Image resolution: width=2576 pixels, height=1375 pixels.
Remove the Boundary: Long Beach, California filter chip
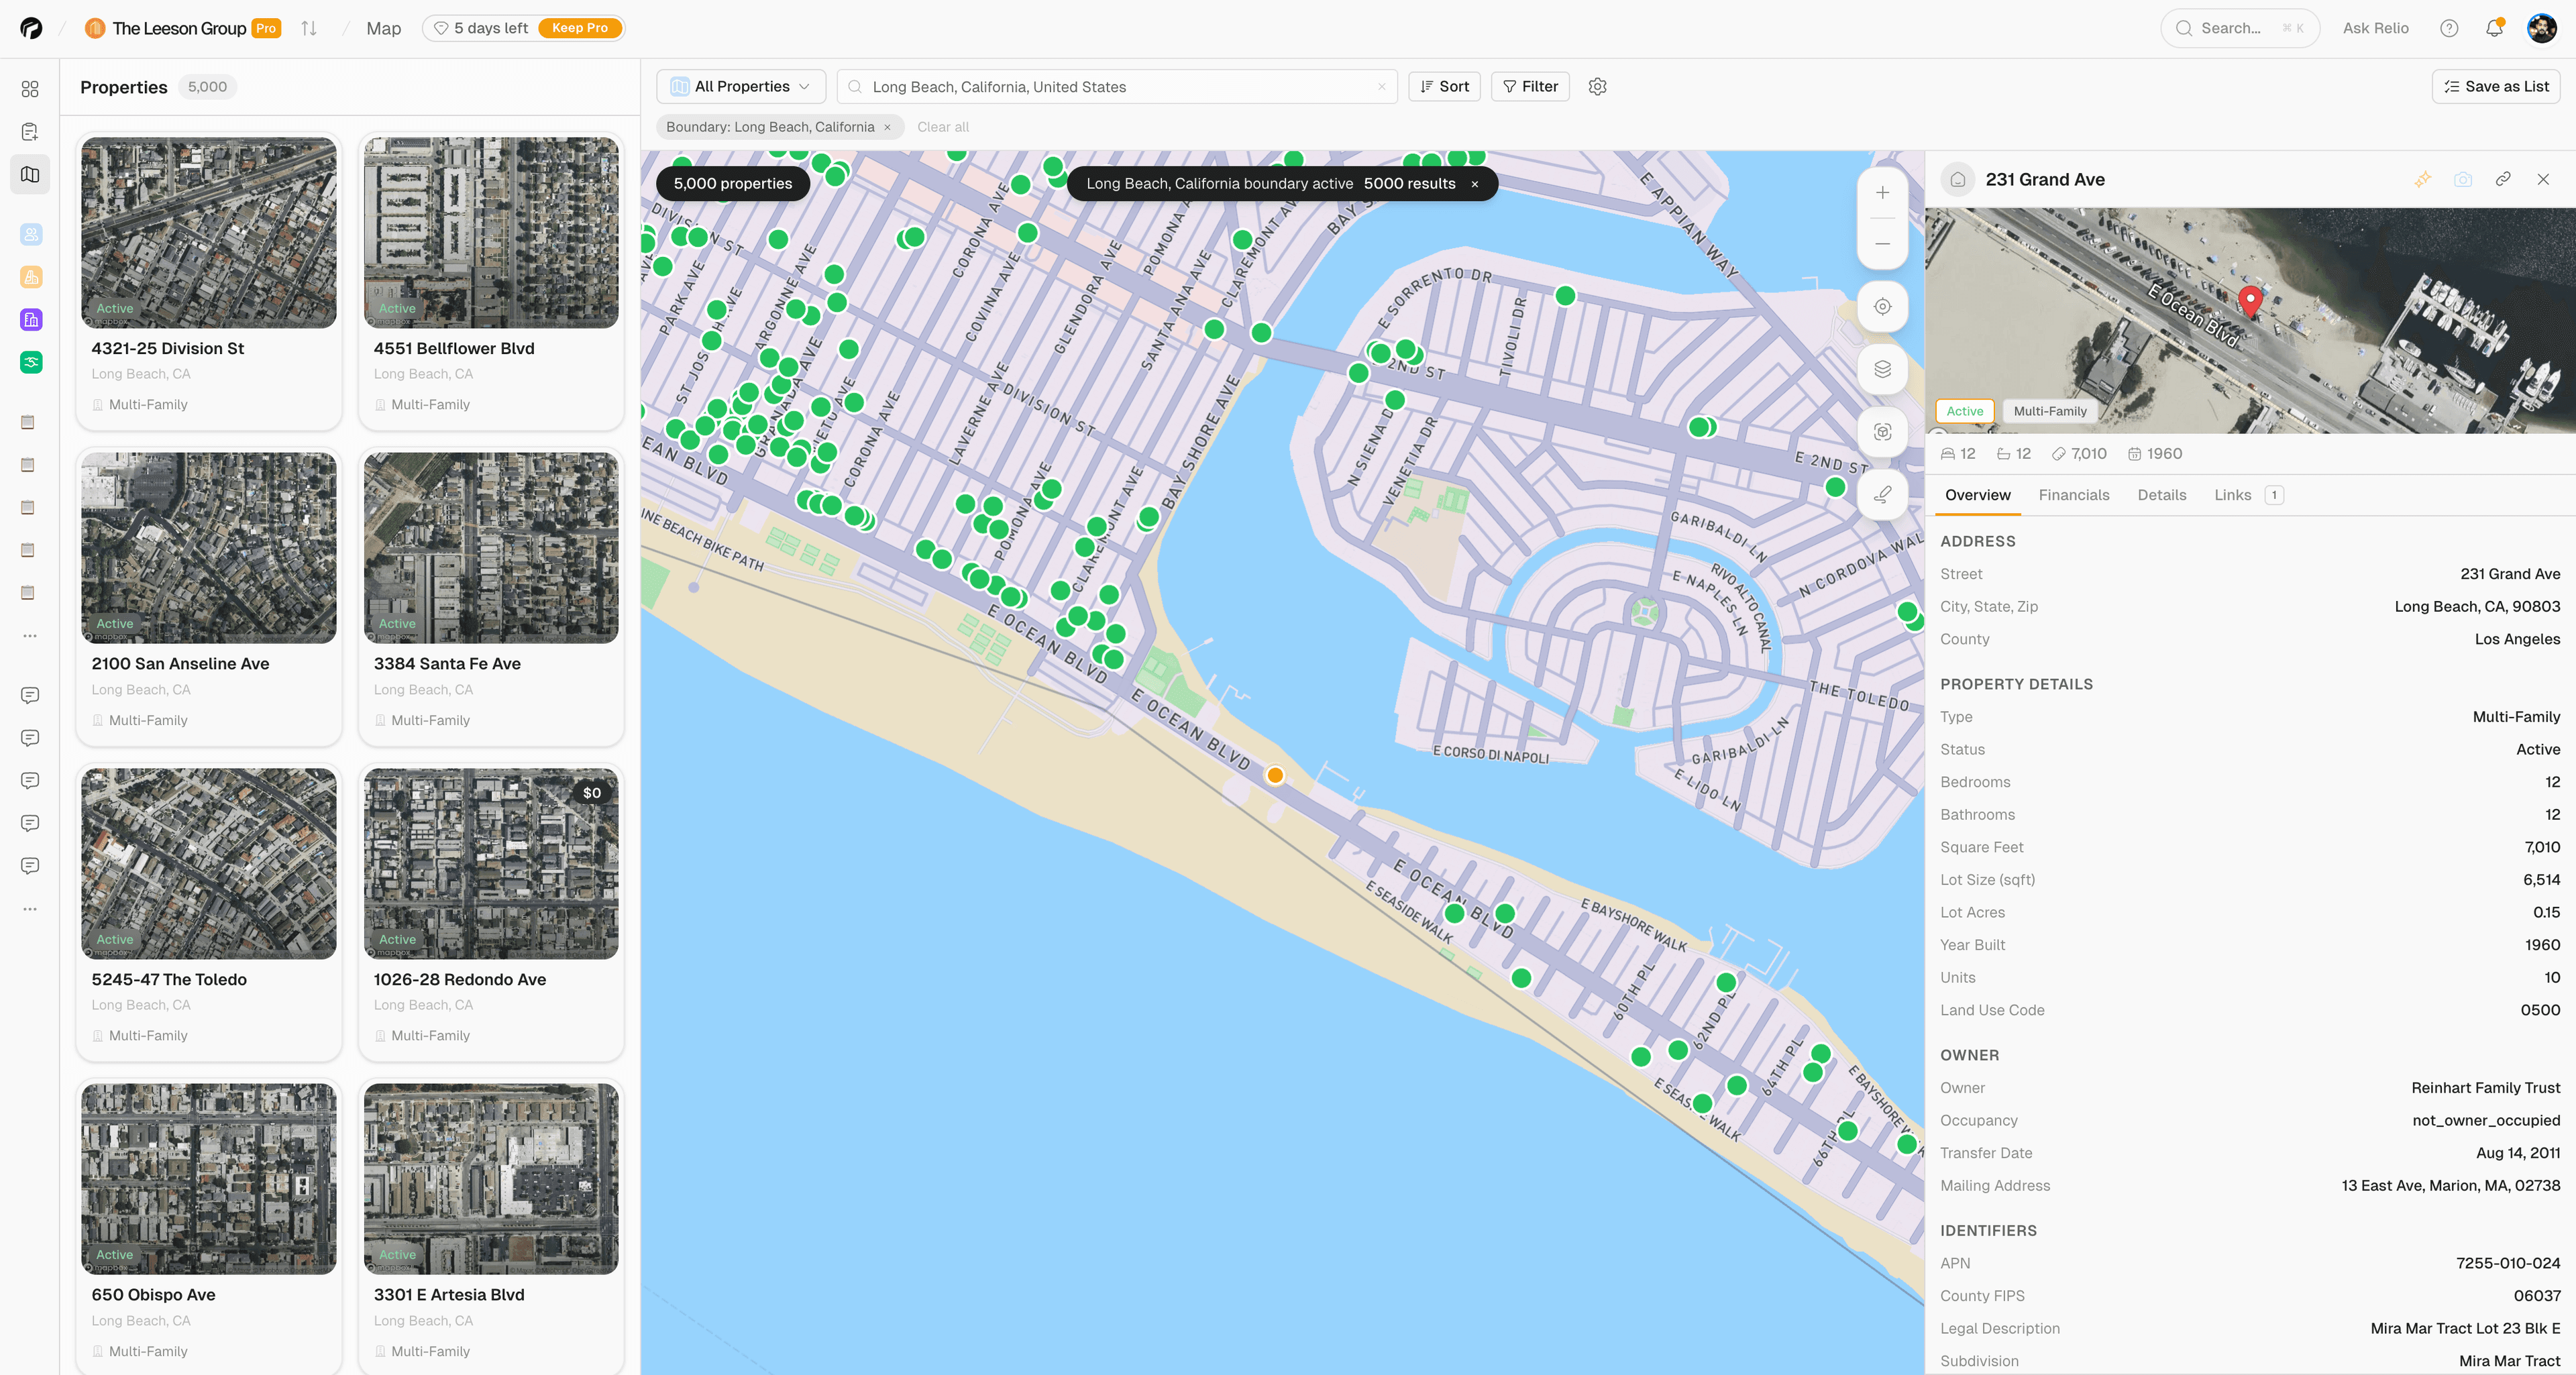(888, 127)
